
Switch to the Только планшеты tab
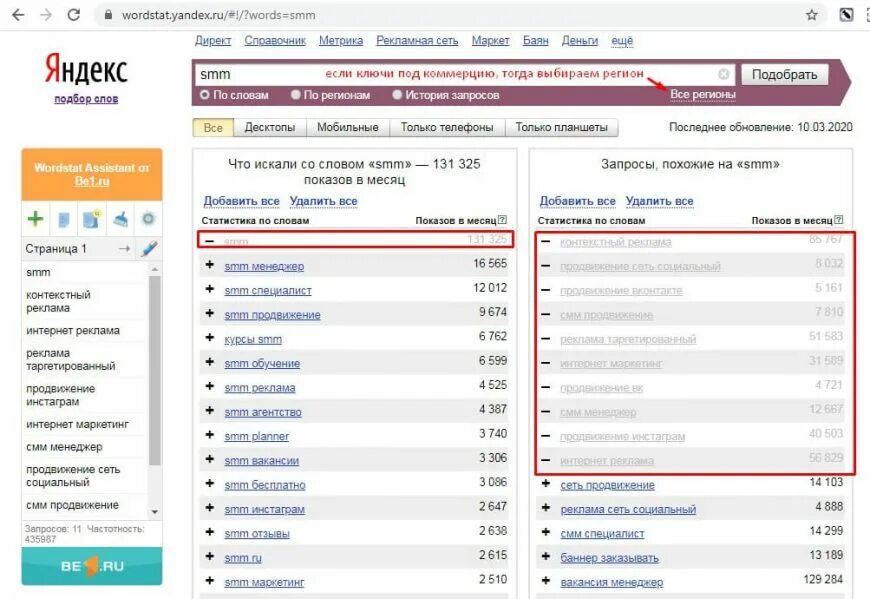coord(562,128)
